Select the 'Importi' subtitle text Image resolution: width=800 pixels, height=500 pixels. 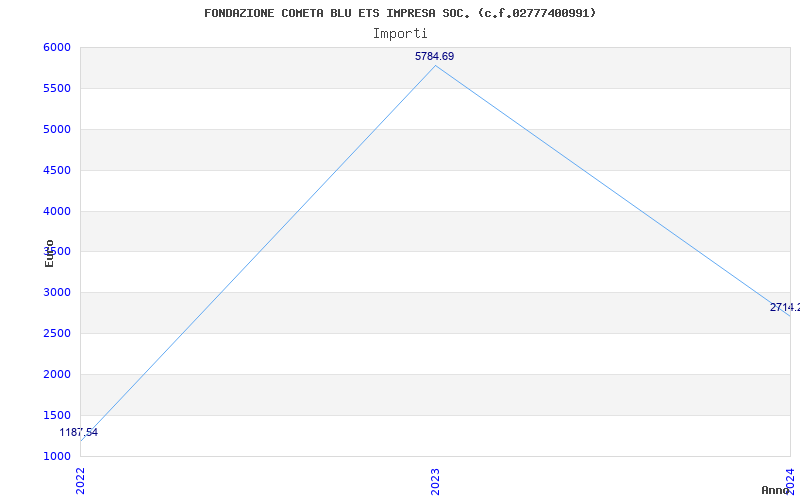400,34
